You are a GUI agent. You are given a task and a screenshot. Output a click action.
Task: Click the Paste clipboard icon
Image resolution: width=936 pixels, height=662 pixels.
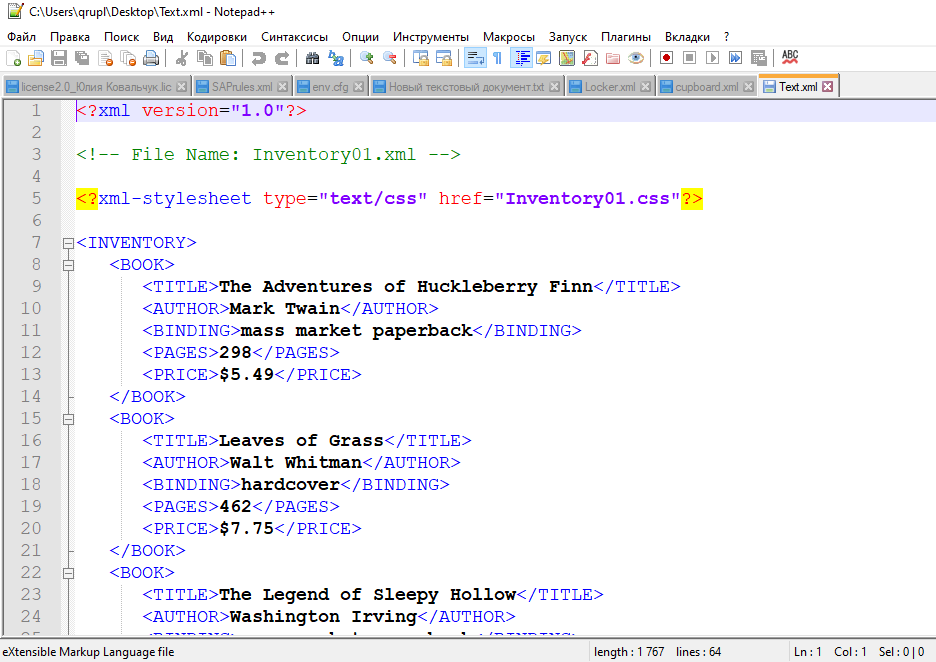point(228,58)
